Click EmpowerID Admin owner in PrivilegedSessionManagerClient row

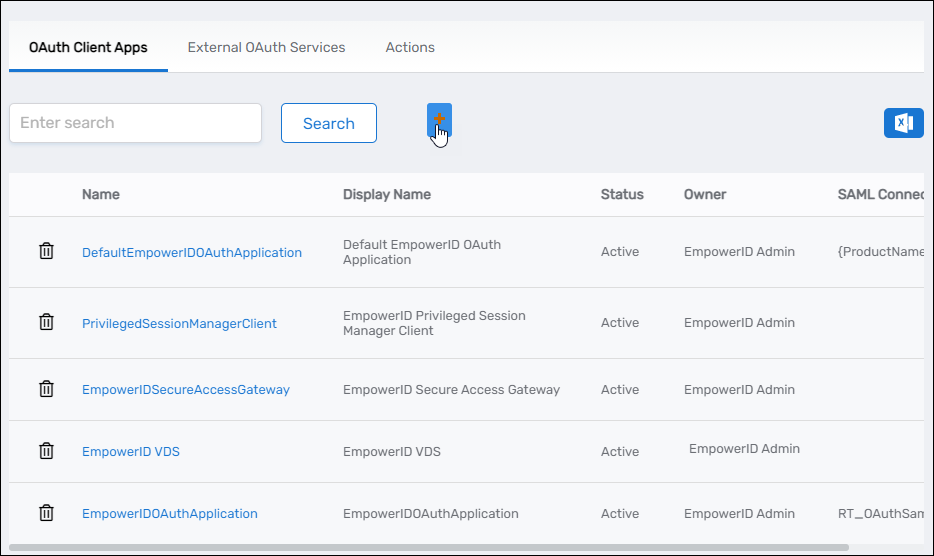[739, 322]
